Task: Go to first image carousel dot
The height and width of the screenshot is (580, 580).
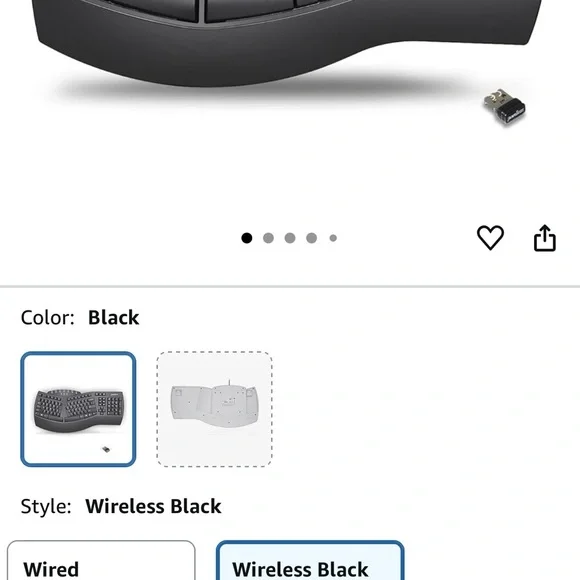Action: (247, 238)
